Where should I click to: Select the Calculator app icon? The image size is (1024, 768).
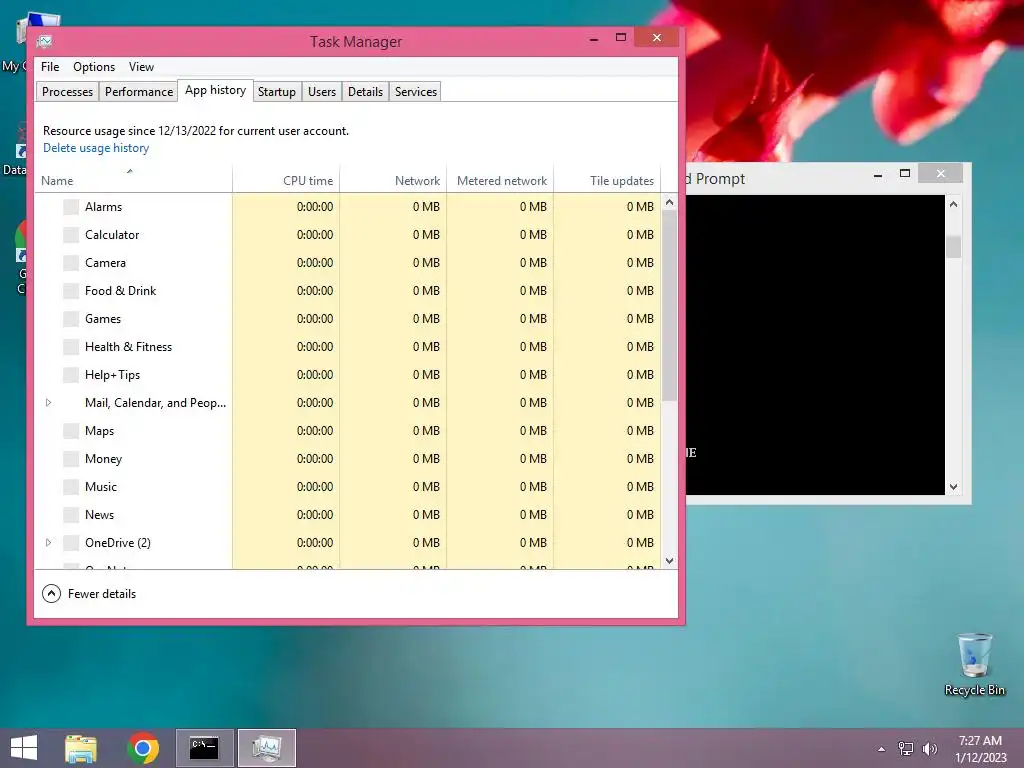point(71,235)
